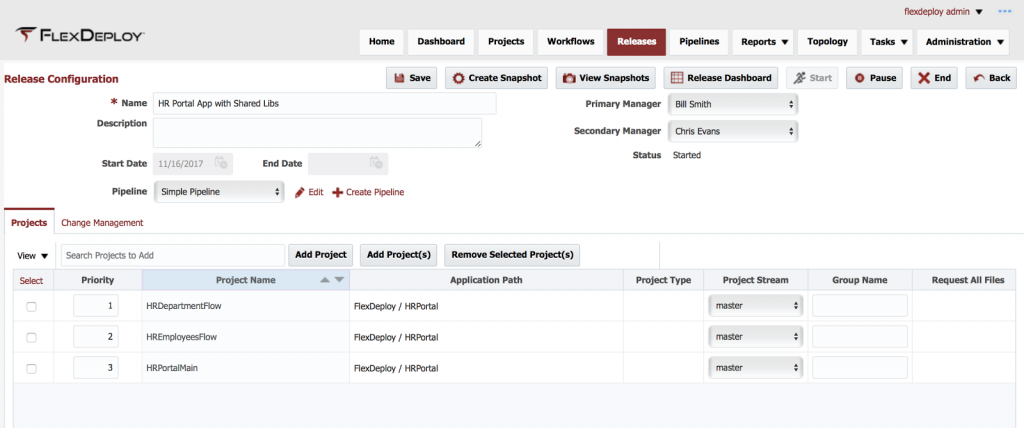Select the Projects sub-tab

pos(29,223)
